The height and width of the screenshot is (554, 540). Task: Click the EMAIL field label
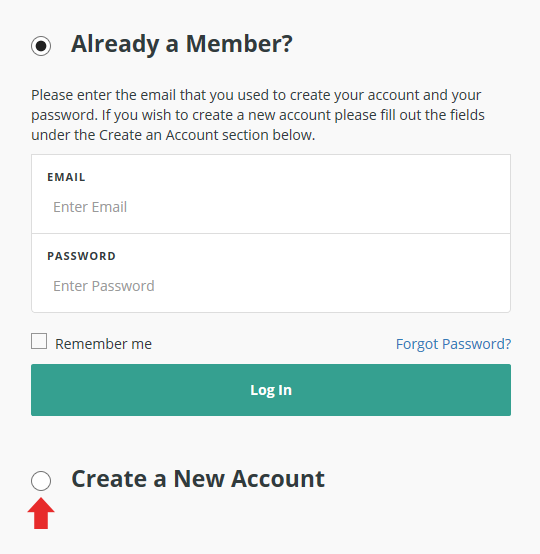pyautogui.click(x=66, y=177)
